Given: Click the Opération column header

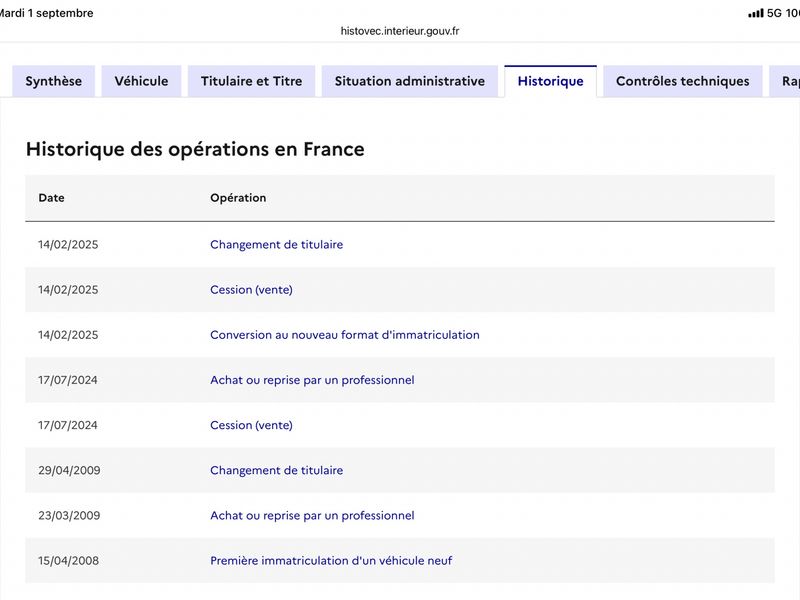Looking at the screenshot, I should pyautogui.click(x=238, y=198).
